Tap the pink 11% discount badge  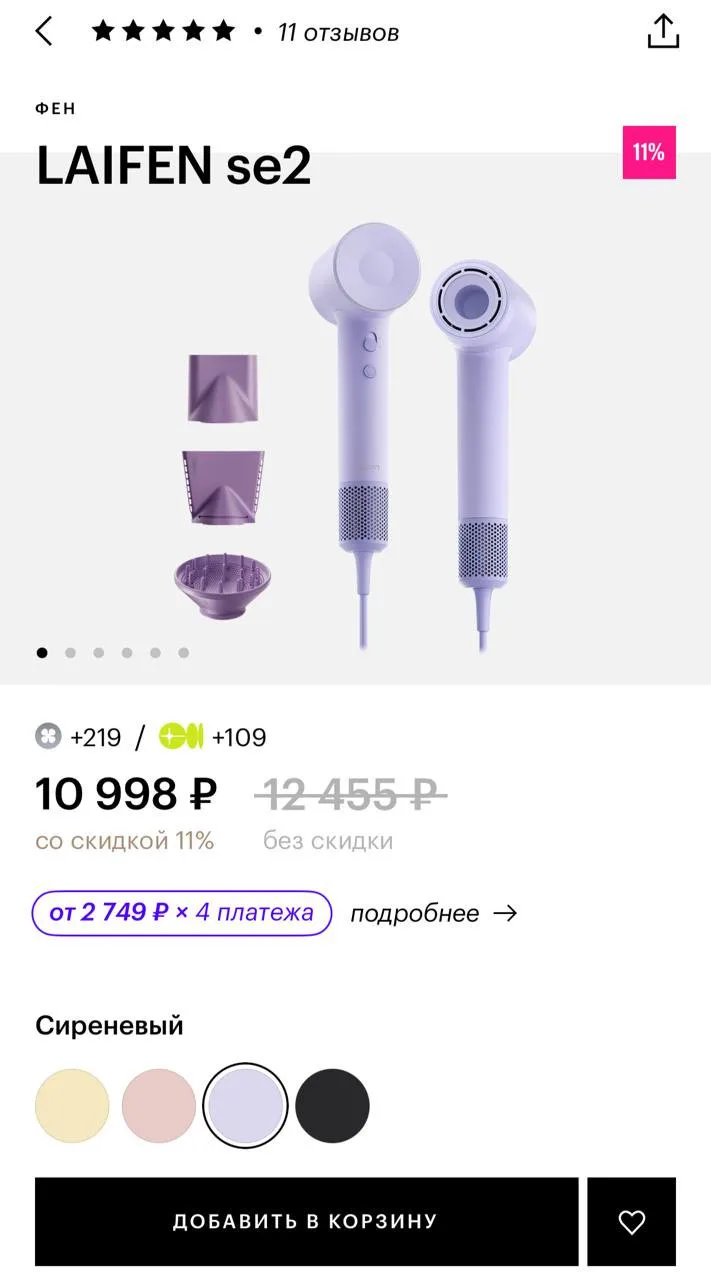pyautogui.click(x=649, y=152)
